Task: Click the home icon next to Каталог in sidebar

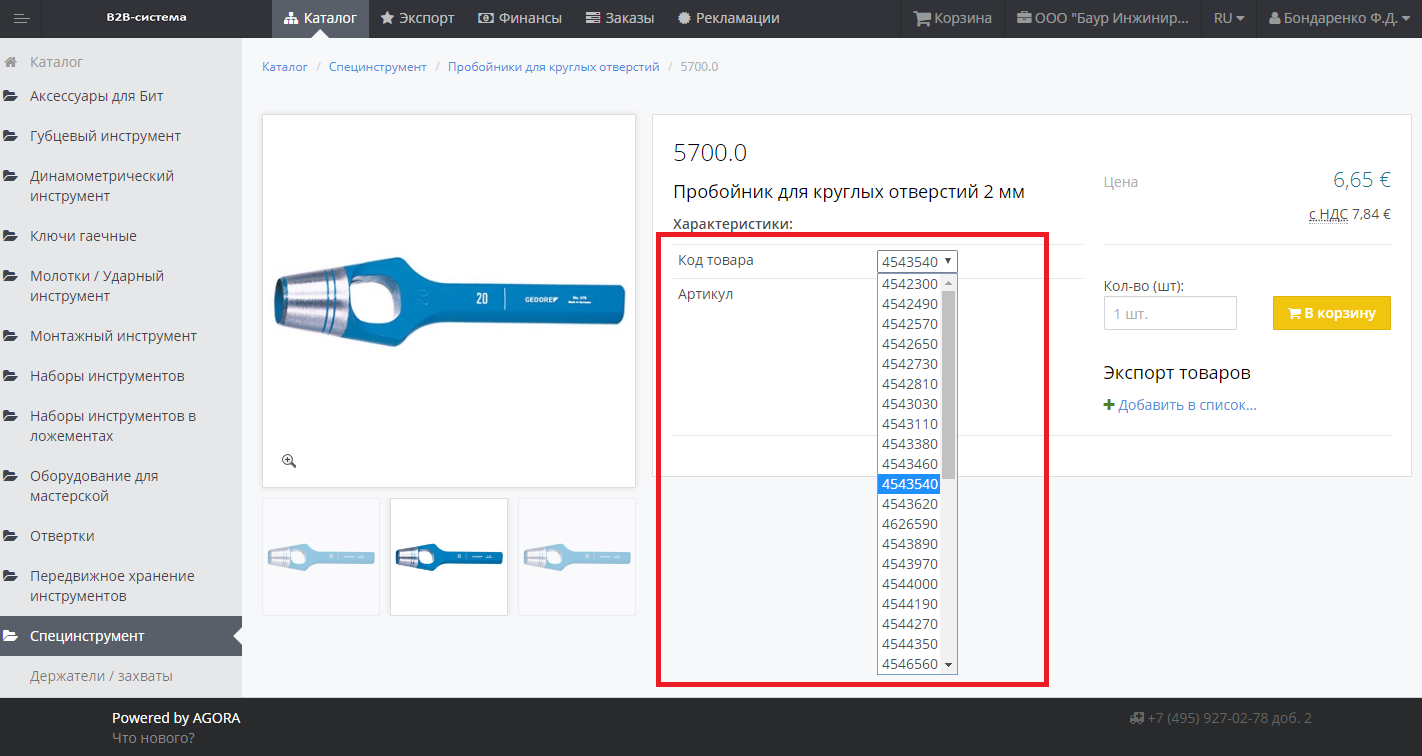Action: (11, 62)
